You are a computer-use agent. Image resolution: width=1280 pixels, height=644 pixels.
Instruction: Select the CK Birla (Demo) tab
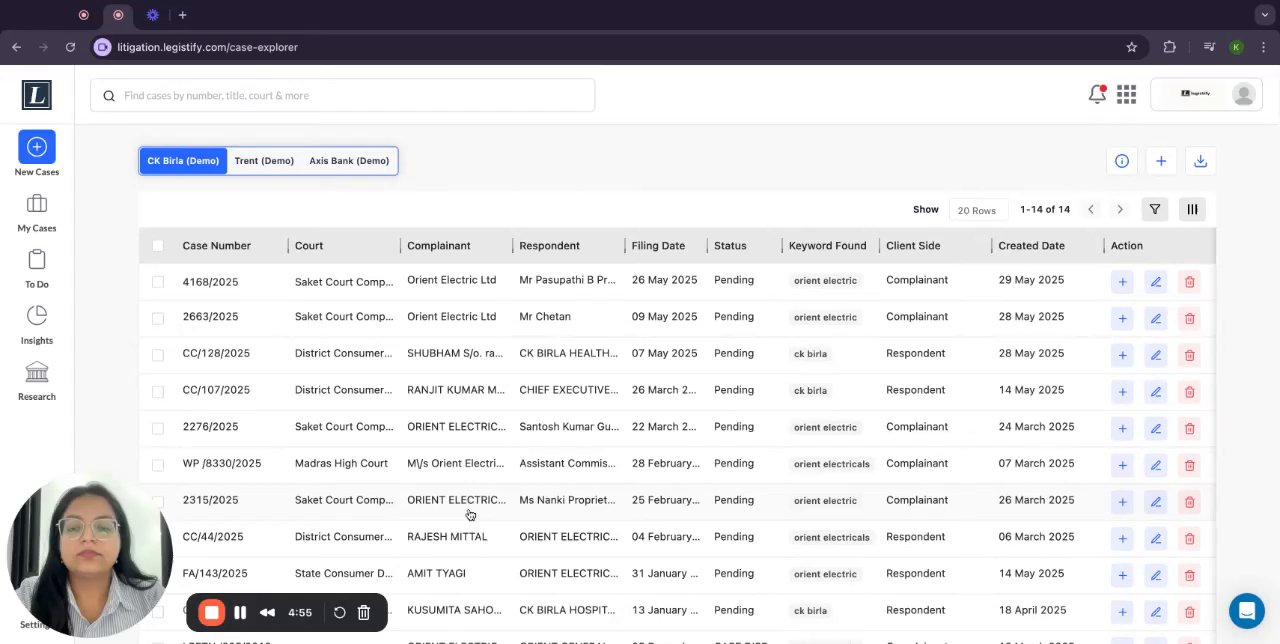click(183, 161)
